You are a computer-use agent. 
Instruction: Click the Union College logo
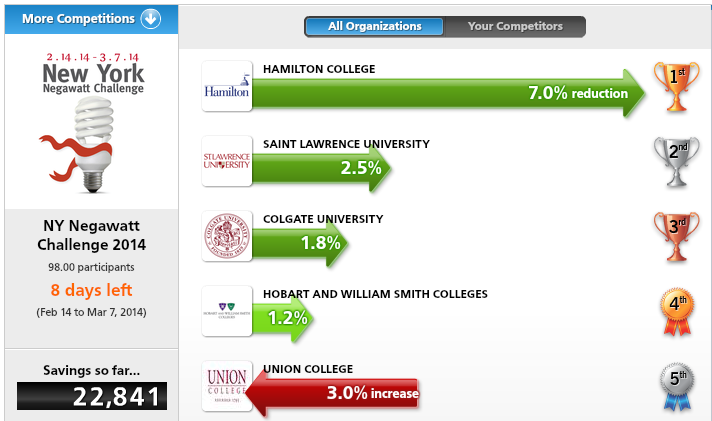pyautogui.click(x=227, y=386)
